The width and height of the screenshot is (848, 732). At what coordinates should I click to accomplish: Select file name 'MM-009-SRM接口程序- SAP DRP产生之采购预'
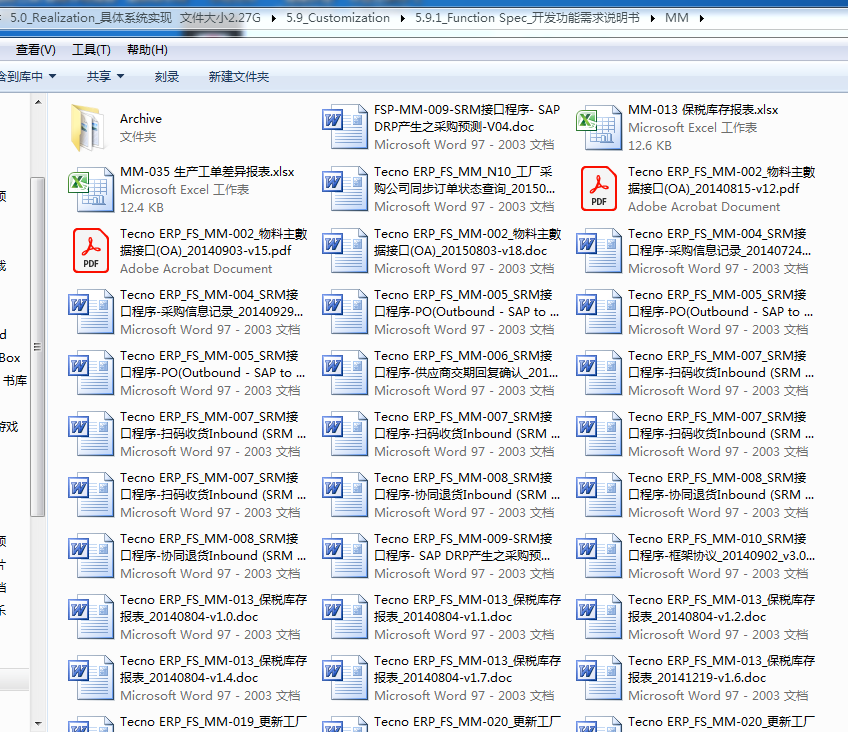[463, 547]
